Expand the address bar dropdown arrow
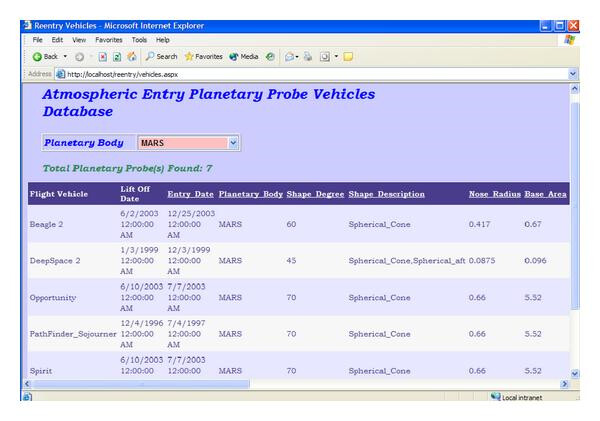 pos(572,74)
